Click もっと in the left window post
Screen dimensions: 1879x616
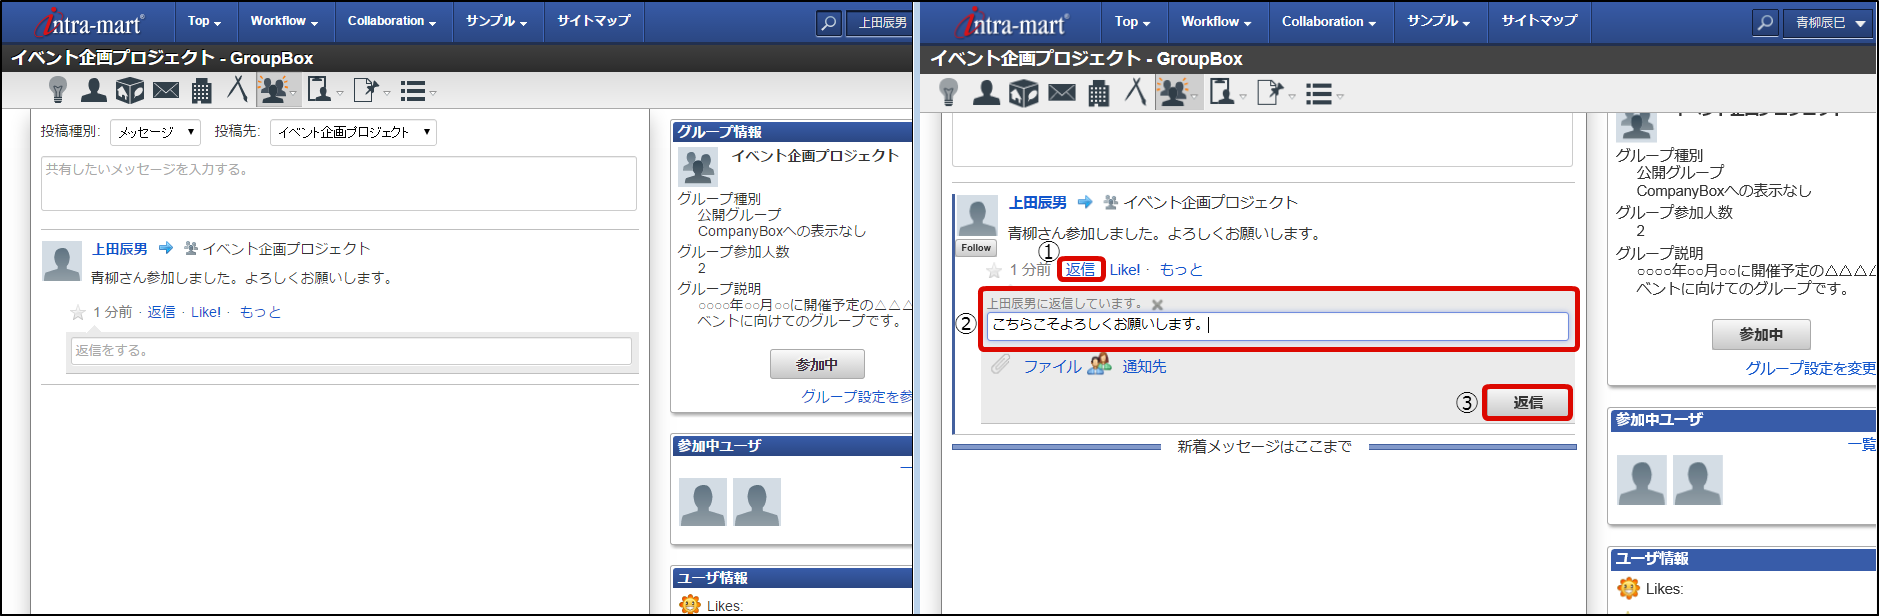coord(260,312)
